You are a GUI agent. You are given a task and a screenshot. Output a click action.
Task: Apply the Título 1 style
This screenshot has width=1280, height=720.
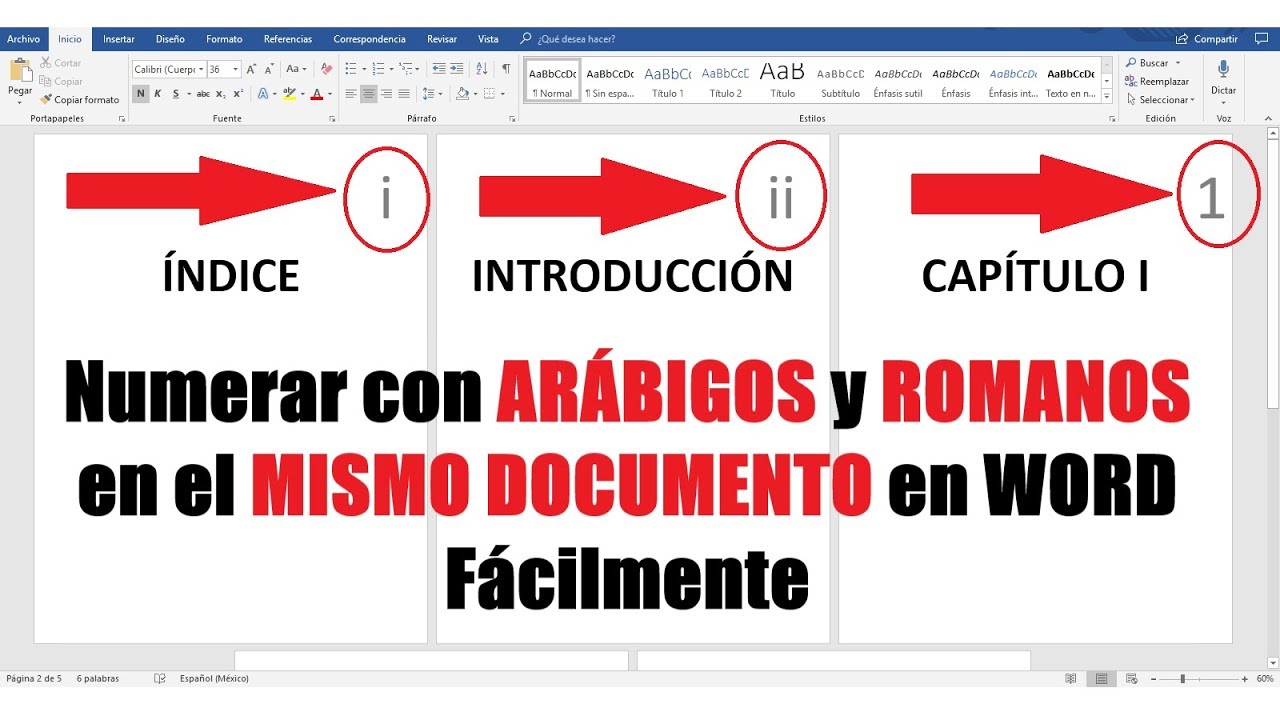668,81
